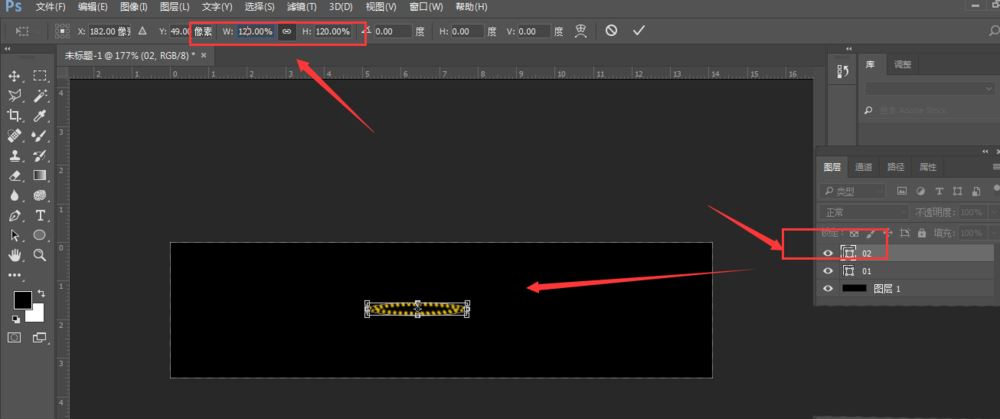
Task: Select the Eyedropper tool
Action: pyautogui.click(x=40, y=115)
